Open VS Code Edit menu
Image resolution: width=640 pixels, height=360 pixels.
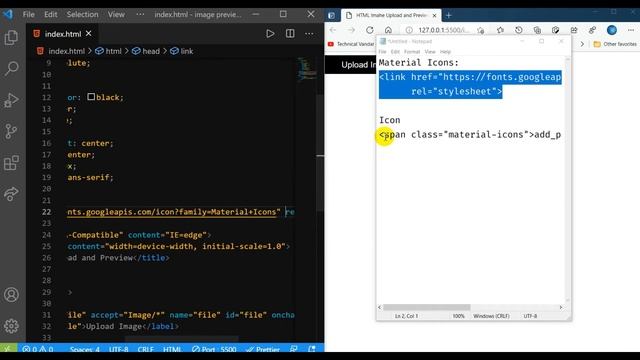point(51,14)
